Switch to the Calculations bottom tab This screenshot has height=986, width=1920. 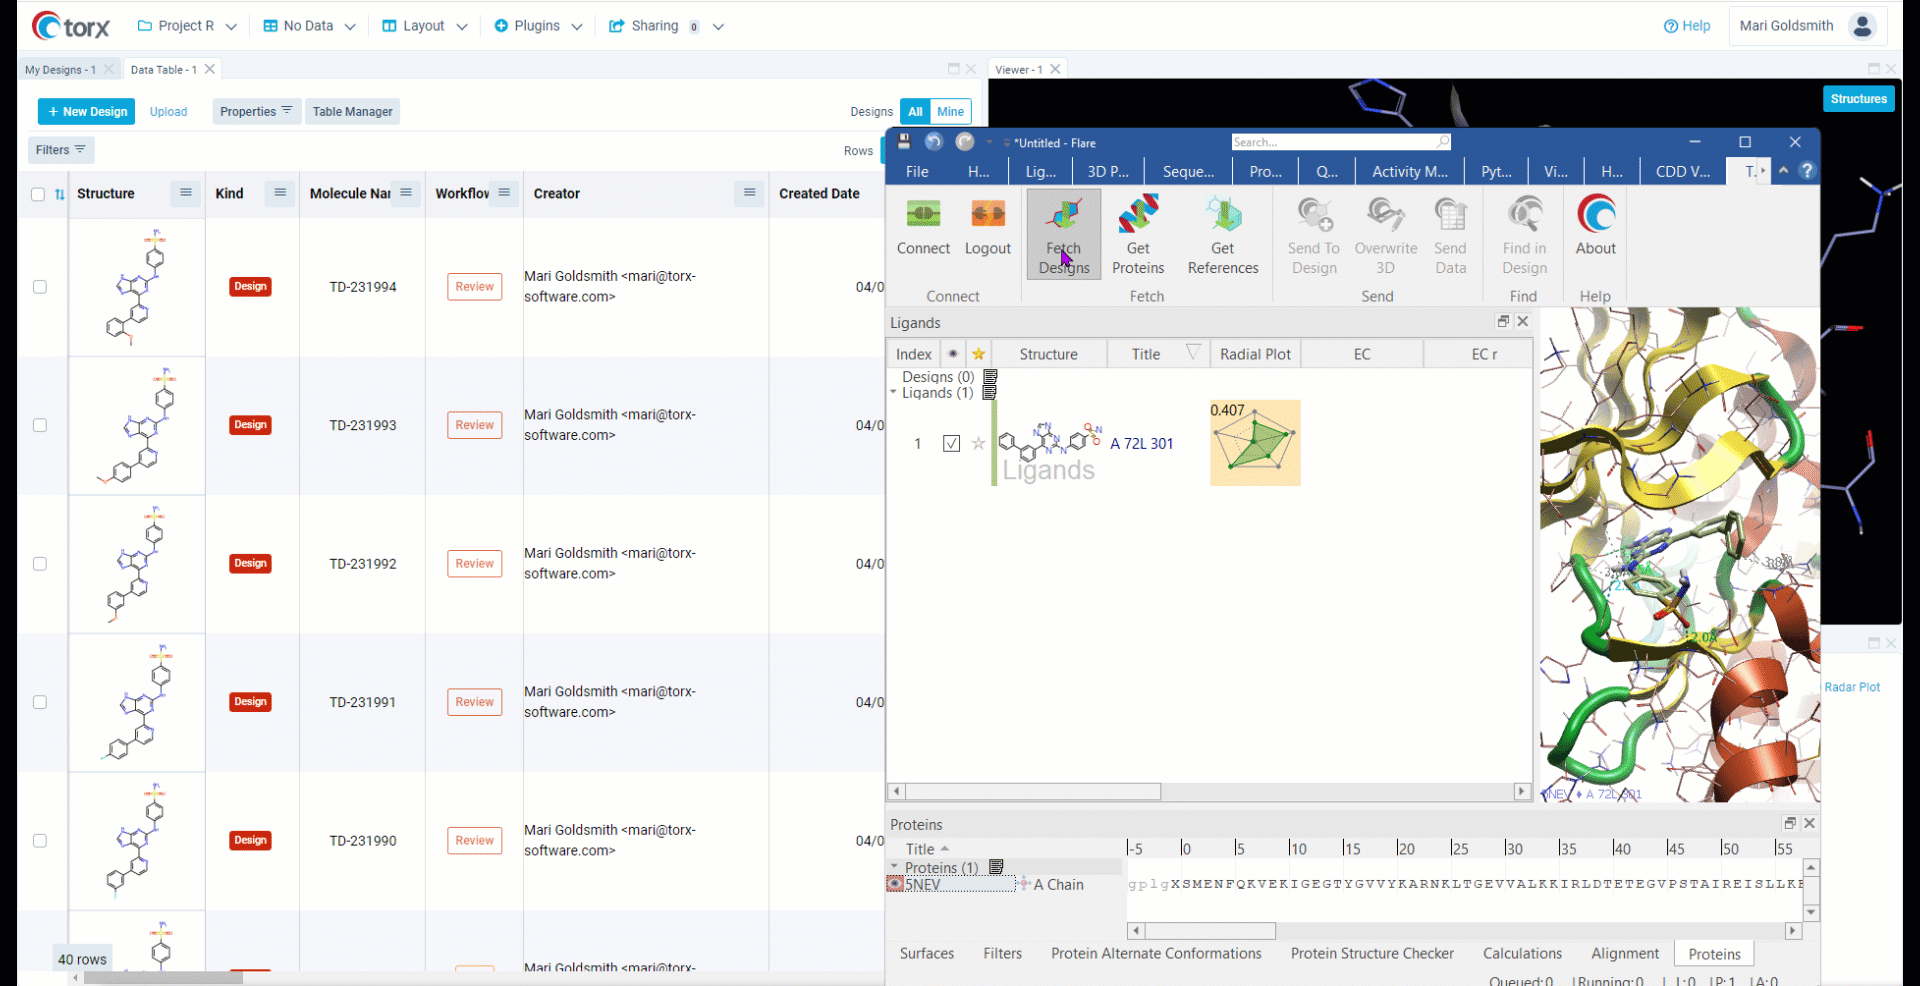[x=1522, y=954]
